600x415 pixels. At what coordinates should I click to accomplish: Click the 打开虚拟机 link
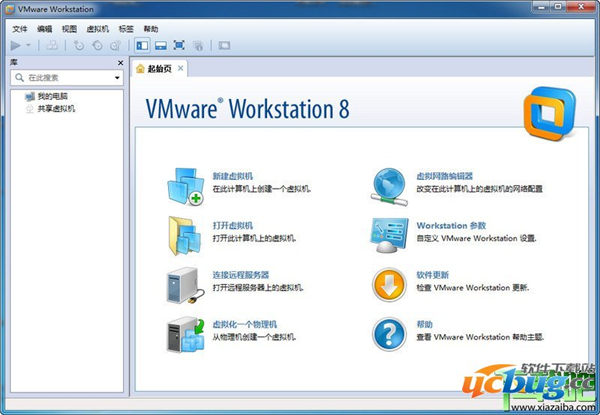click(233, 226)
